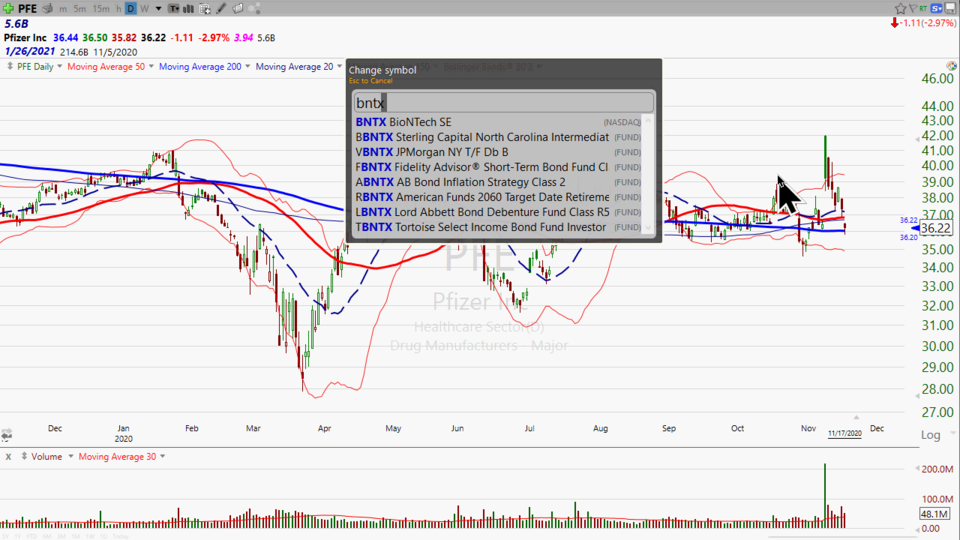Click the Moving Average 200 legend label

(200, 66)
